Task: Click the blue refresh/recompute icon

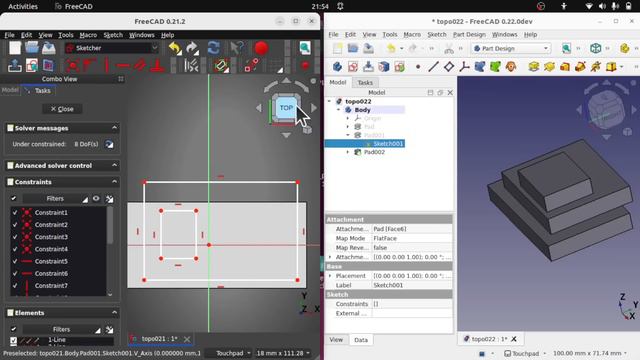Action: tap(213, 48)
